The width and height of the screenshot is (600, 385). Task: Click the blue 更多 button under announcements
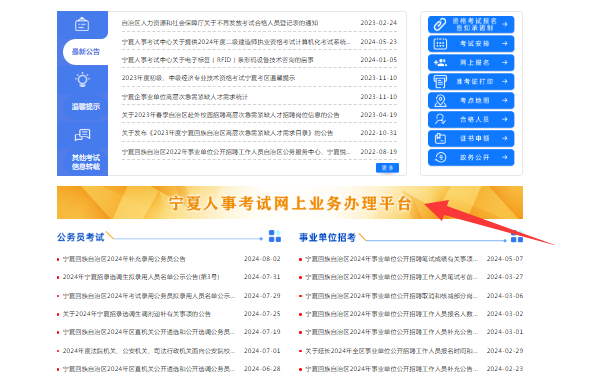(387, 168)
